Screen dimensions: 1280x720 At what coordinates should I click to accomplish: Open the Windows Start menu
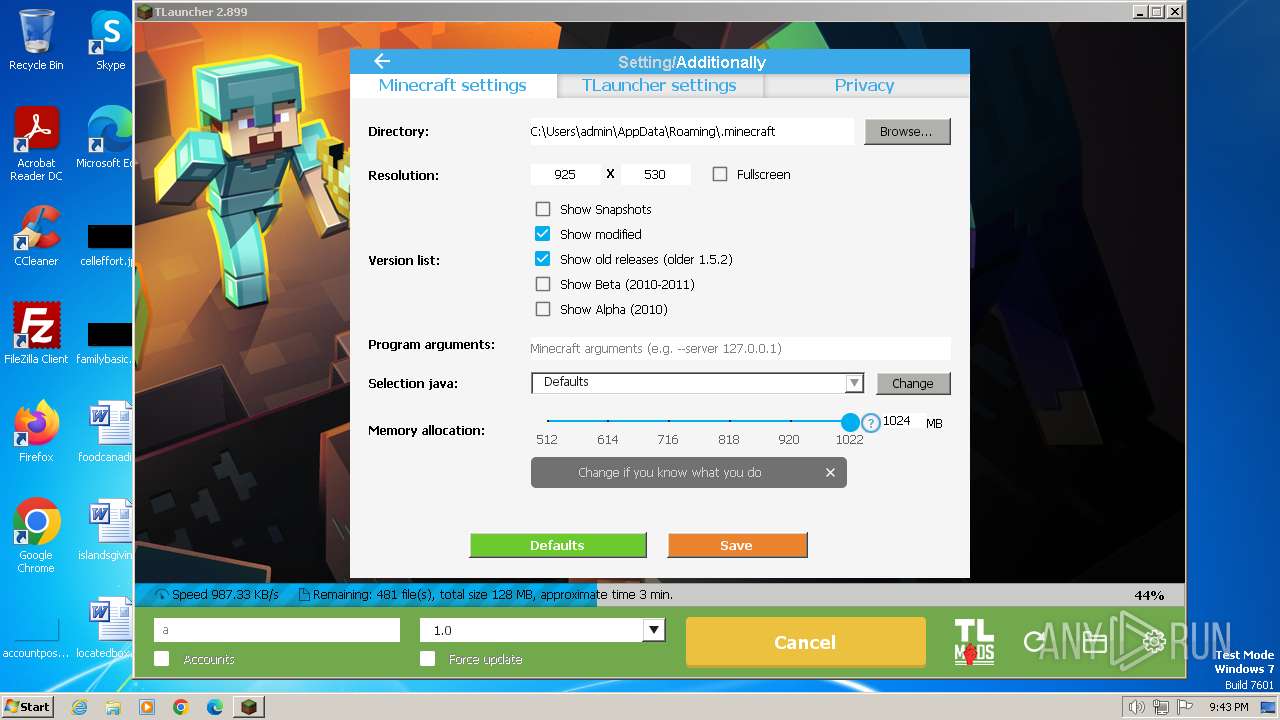point(28,707)
